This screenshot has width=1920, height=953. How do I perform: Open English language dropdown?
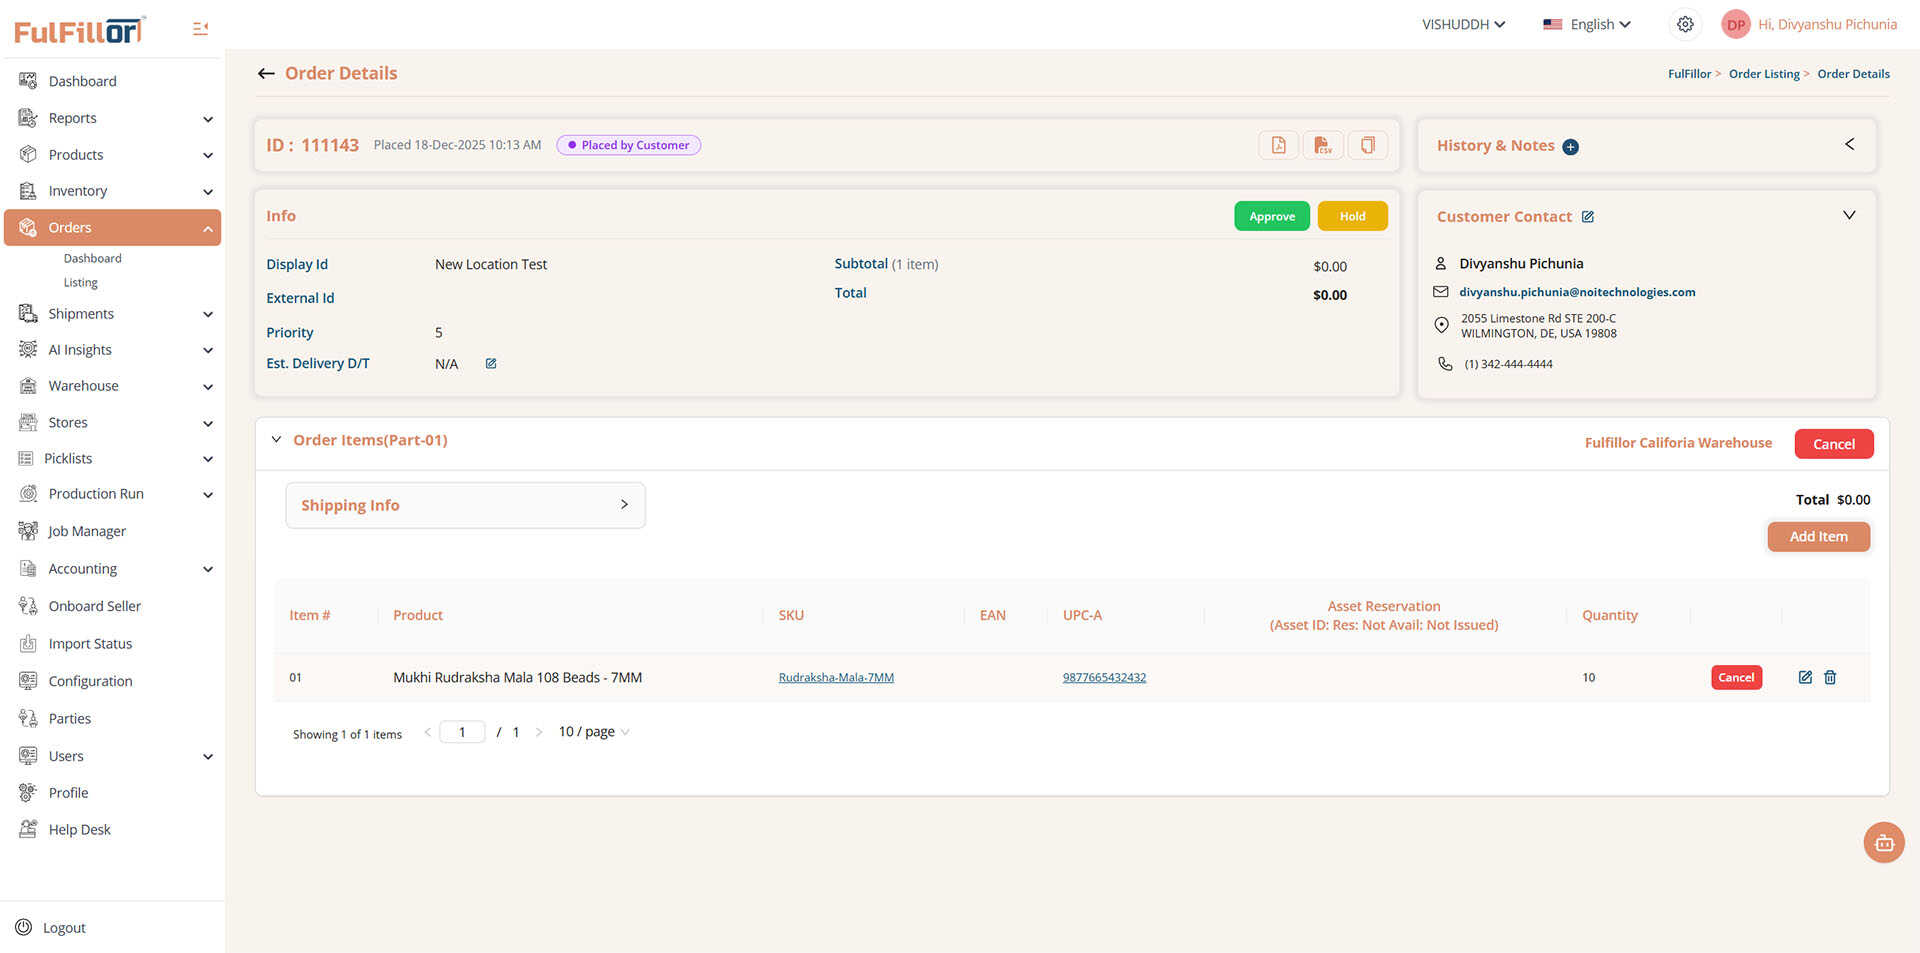click(1587, 24)
